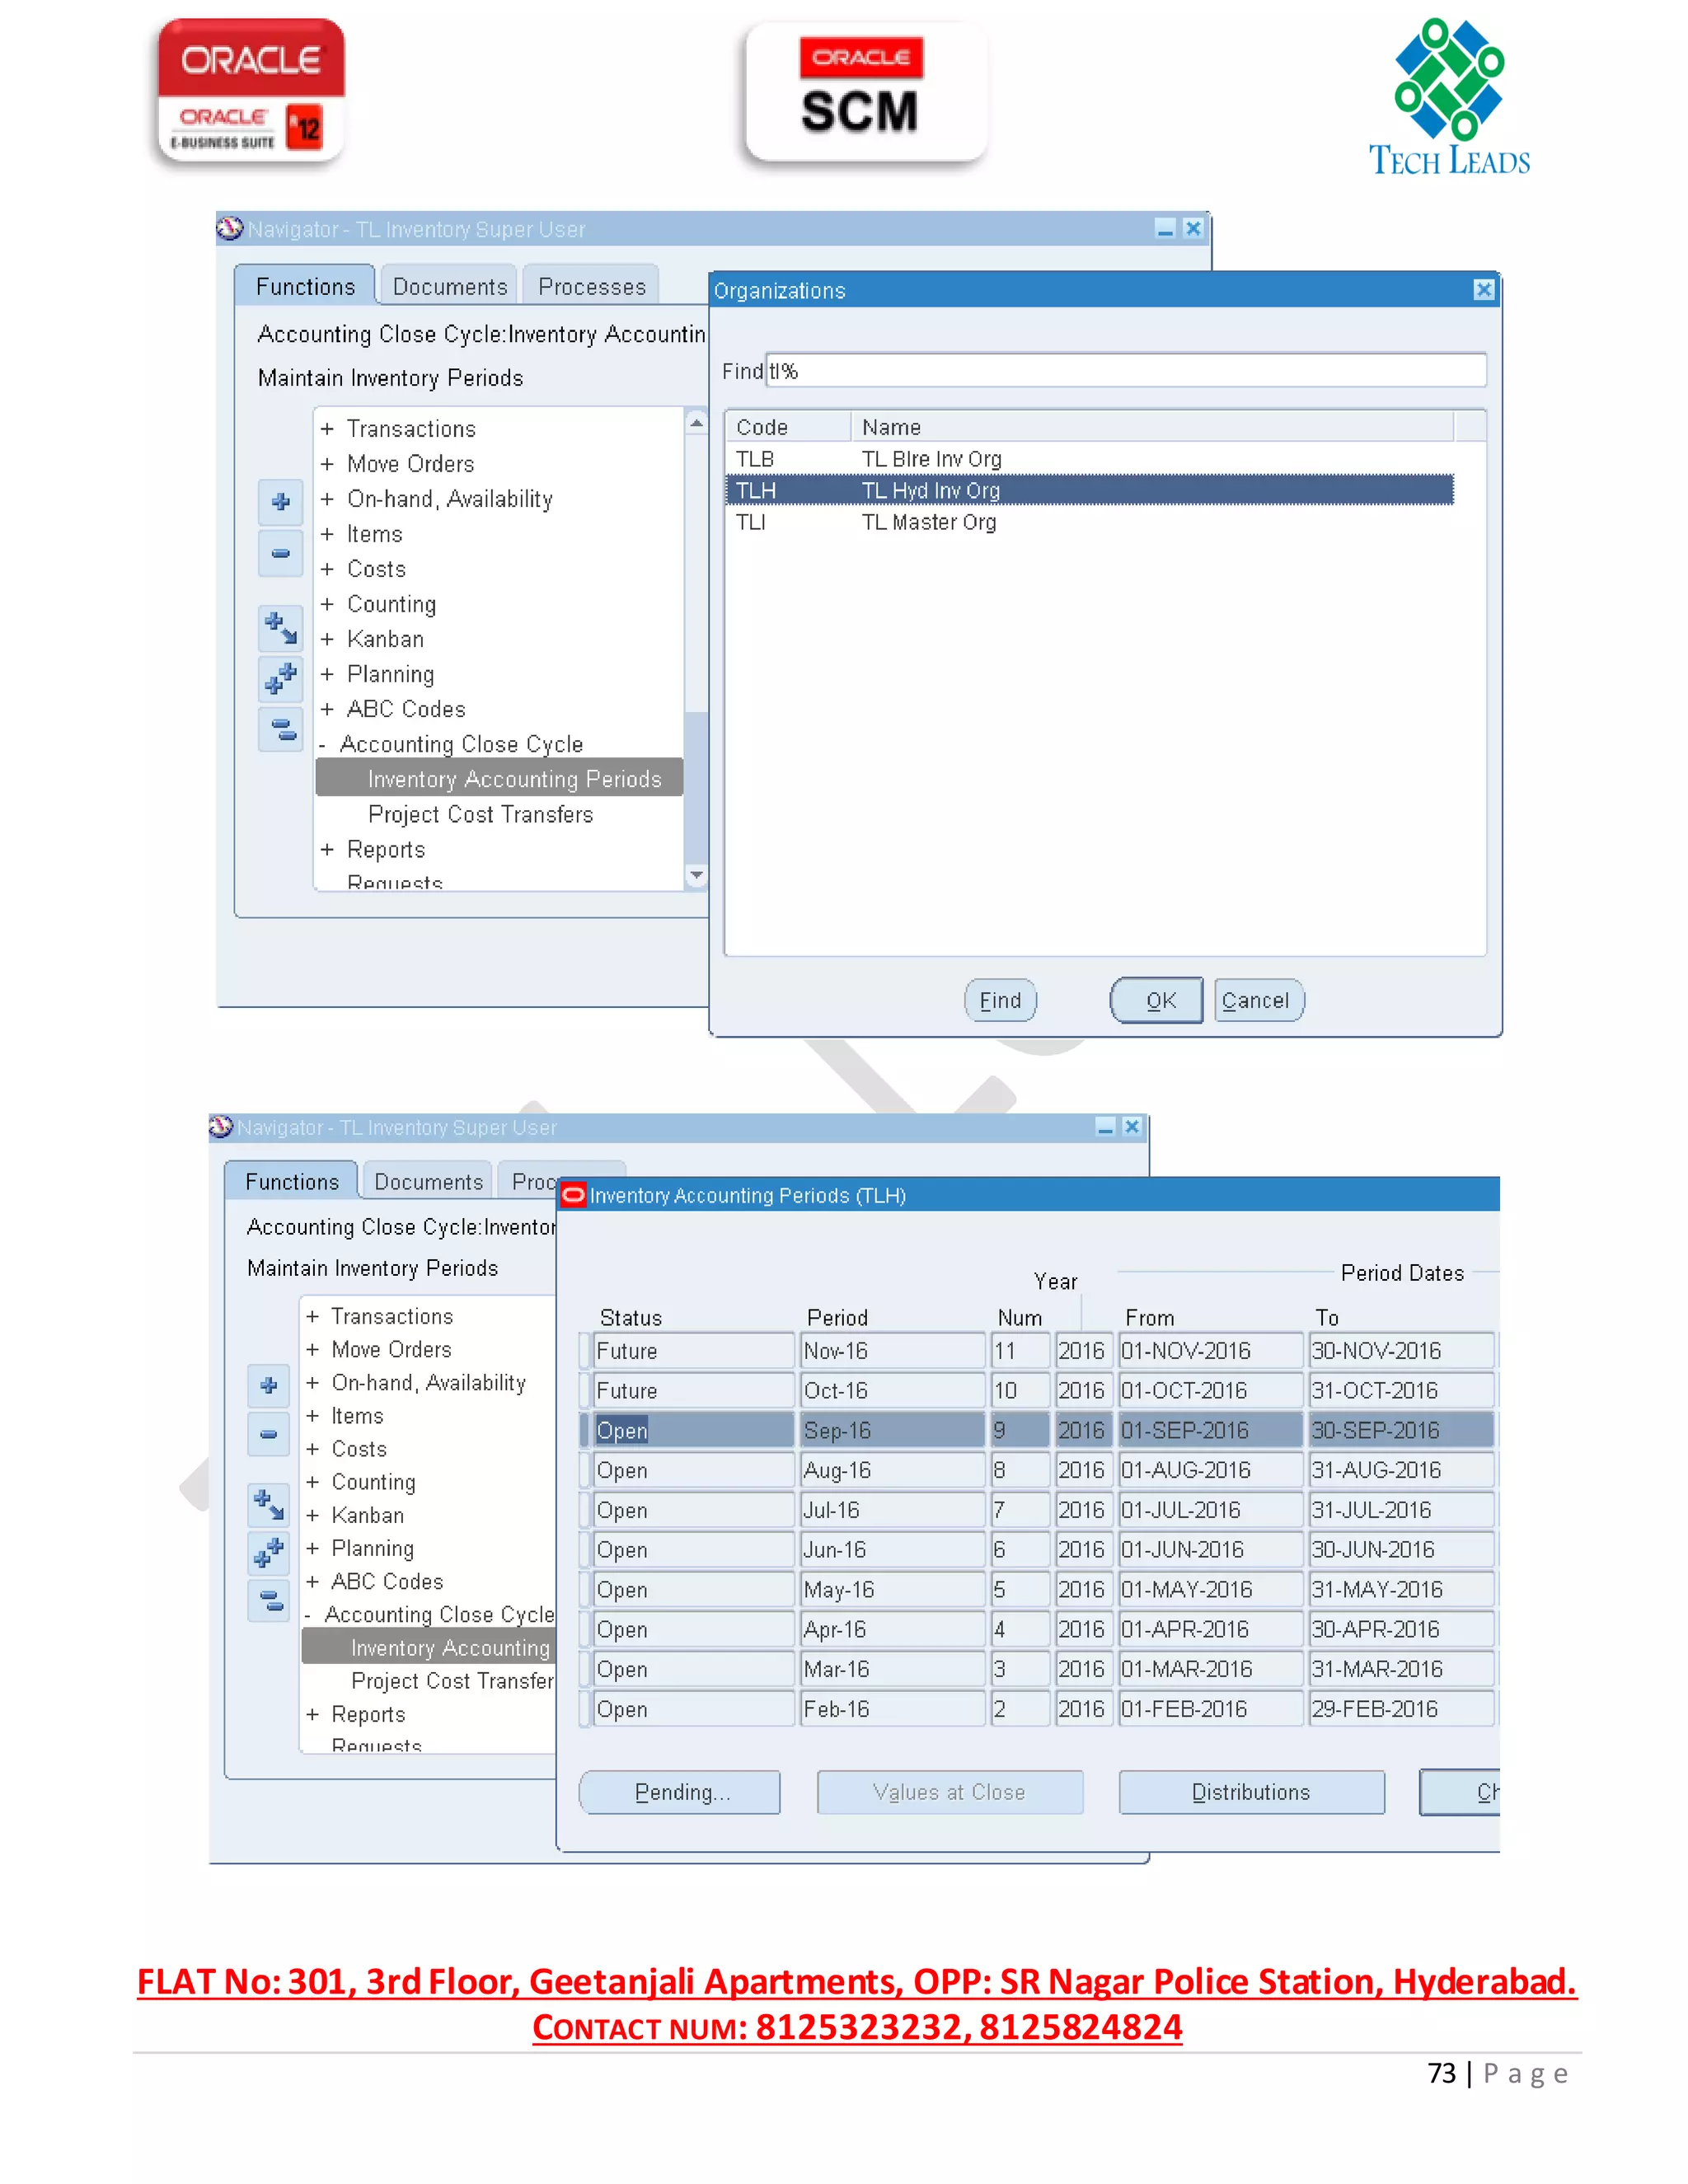
Task: Click the expand all icon in top Navigator
Action: point(281,679)
